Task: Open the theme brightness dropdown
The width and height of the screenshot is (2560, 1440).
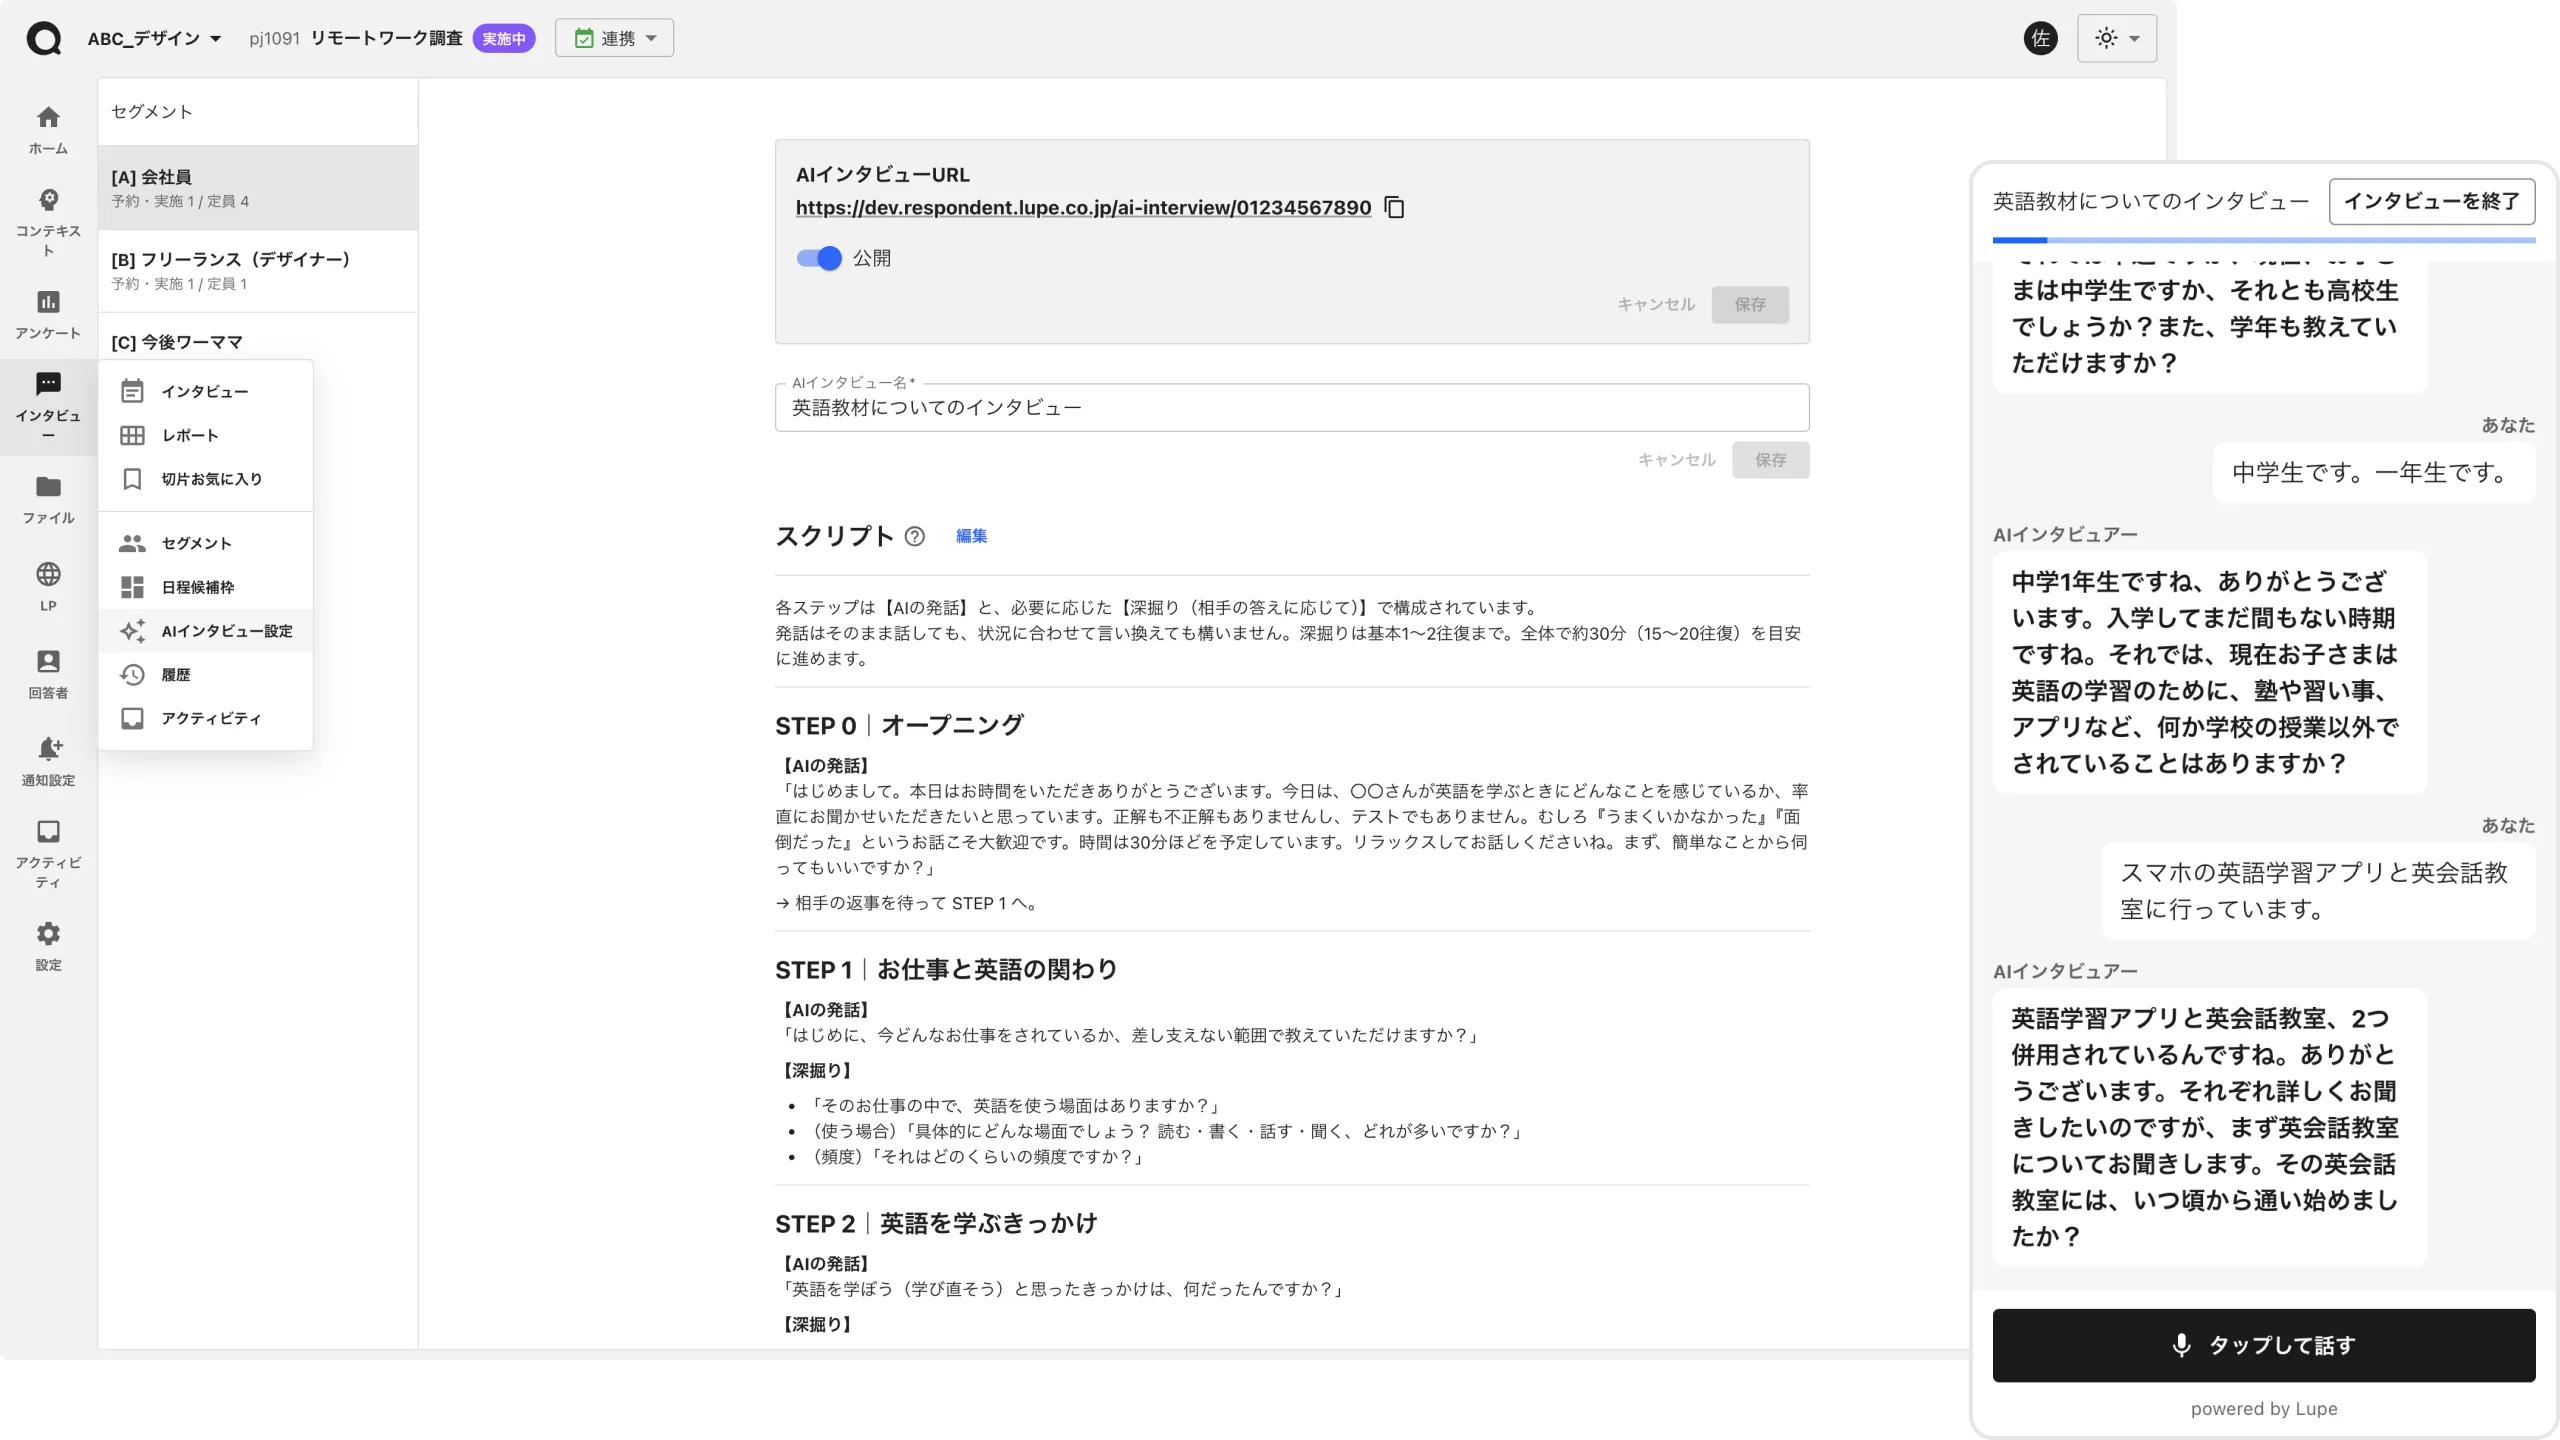Action: coord(2117,38)
